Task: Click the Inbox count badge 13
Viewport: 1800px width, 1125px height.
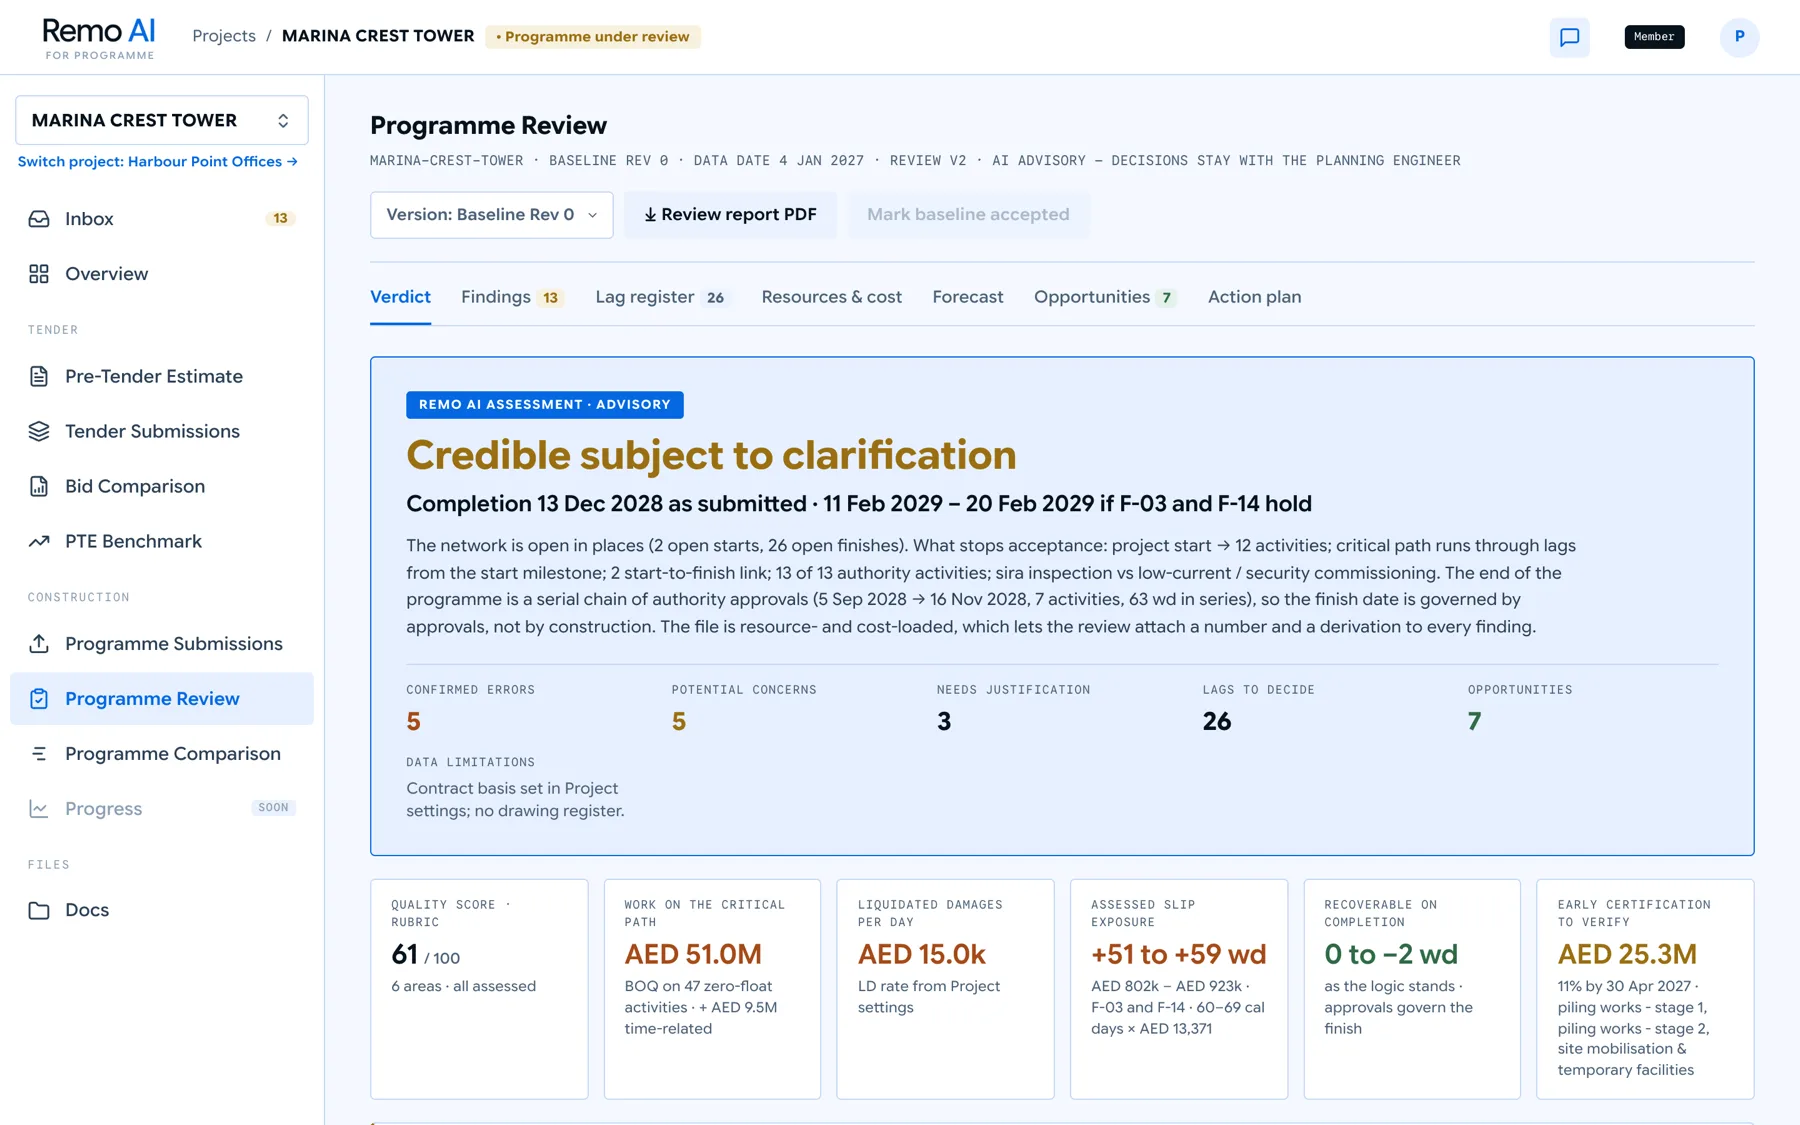Action: click(280, 218)
